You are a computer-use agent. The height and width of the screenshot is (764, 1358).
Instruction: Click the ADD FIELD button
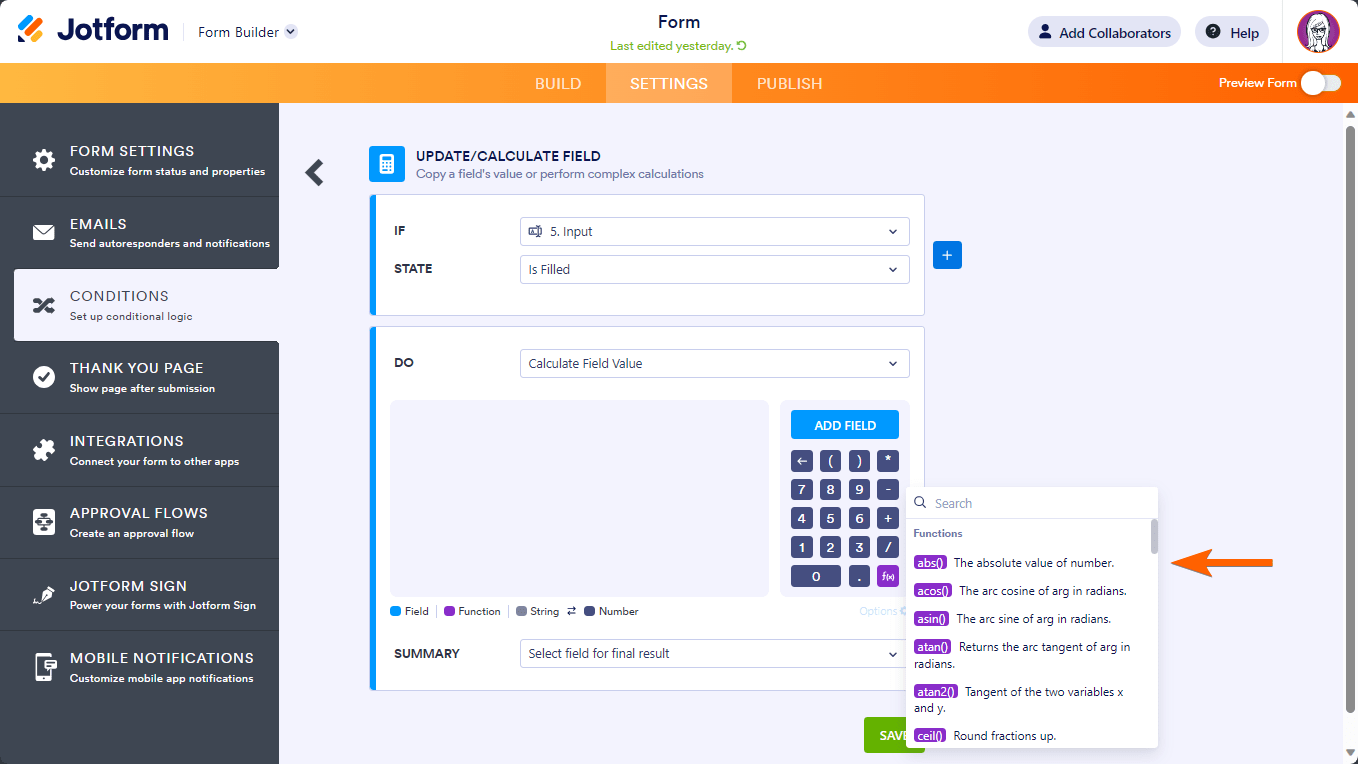(845, 425)
